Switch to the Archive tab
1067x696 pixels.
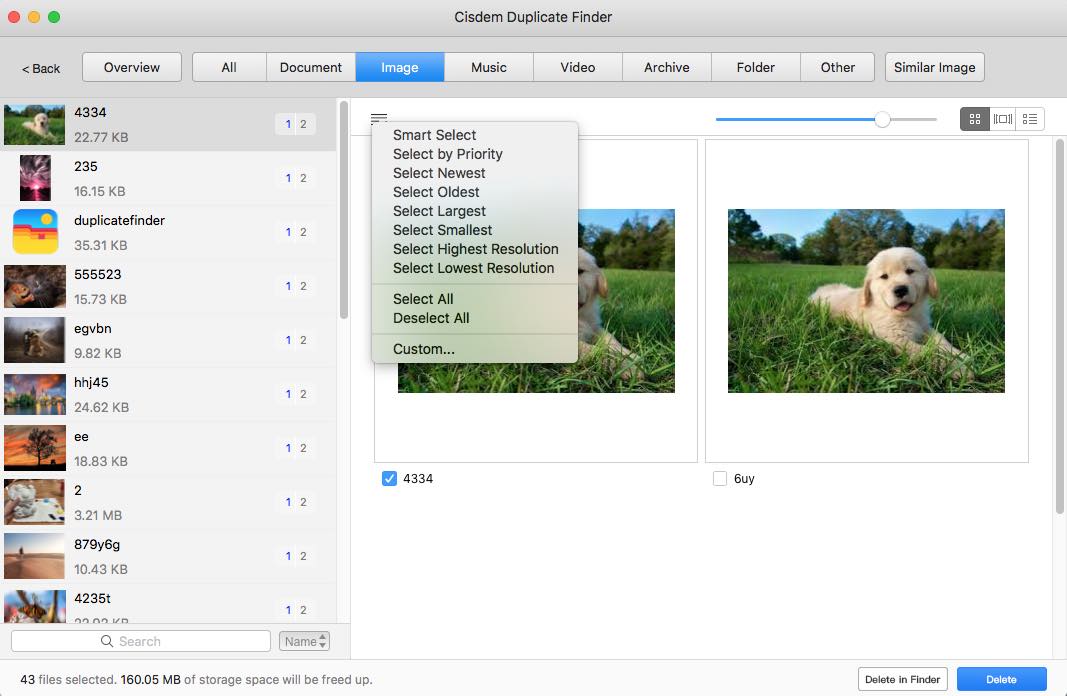pyautogui.click(x=667, y=67)
